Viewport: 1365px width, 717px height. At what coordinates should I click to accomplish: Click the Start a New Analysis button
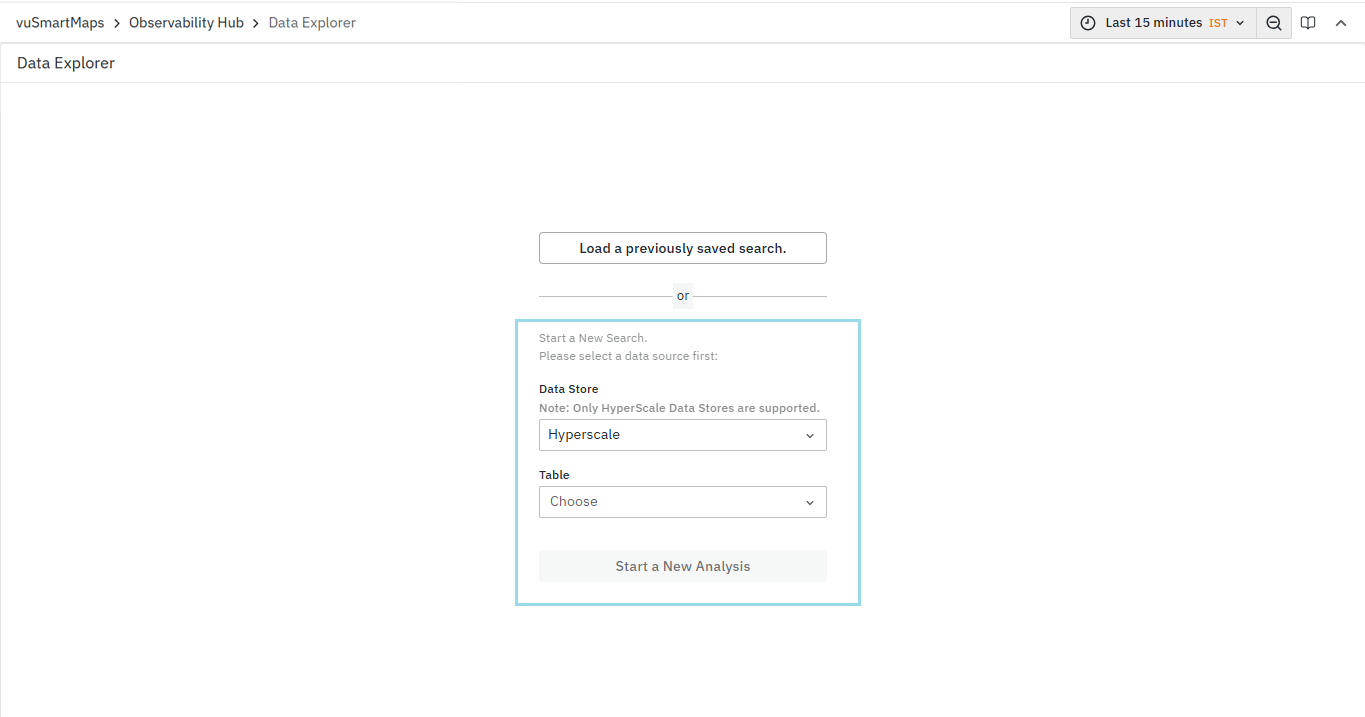point(682,566)
